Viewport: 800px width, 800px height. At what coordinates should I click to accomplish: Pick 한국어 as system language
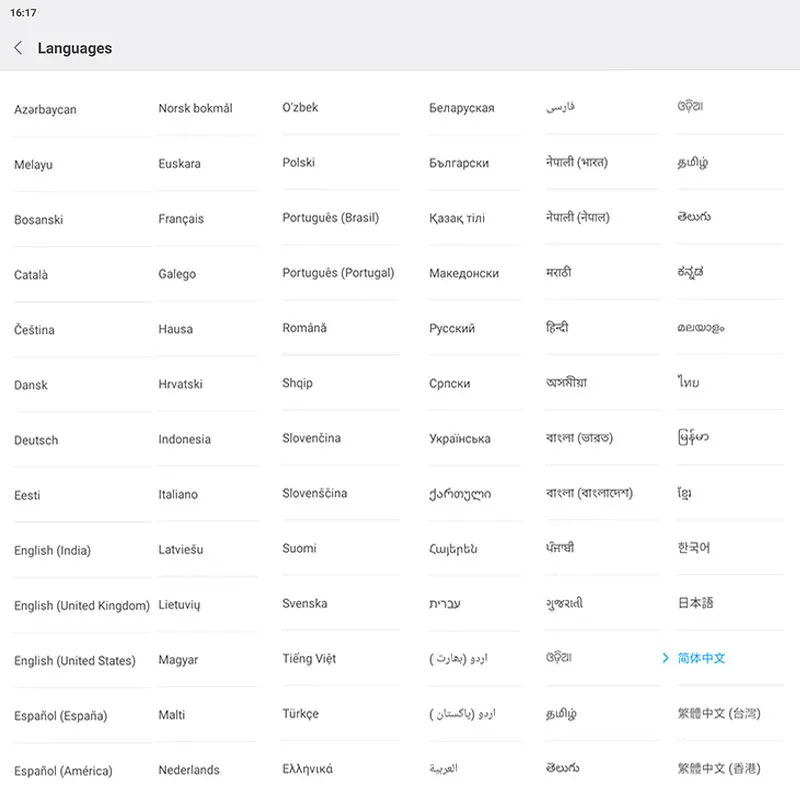[694, 549]
